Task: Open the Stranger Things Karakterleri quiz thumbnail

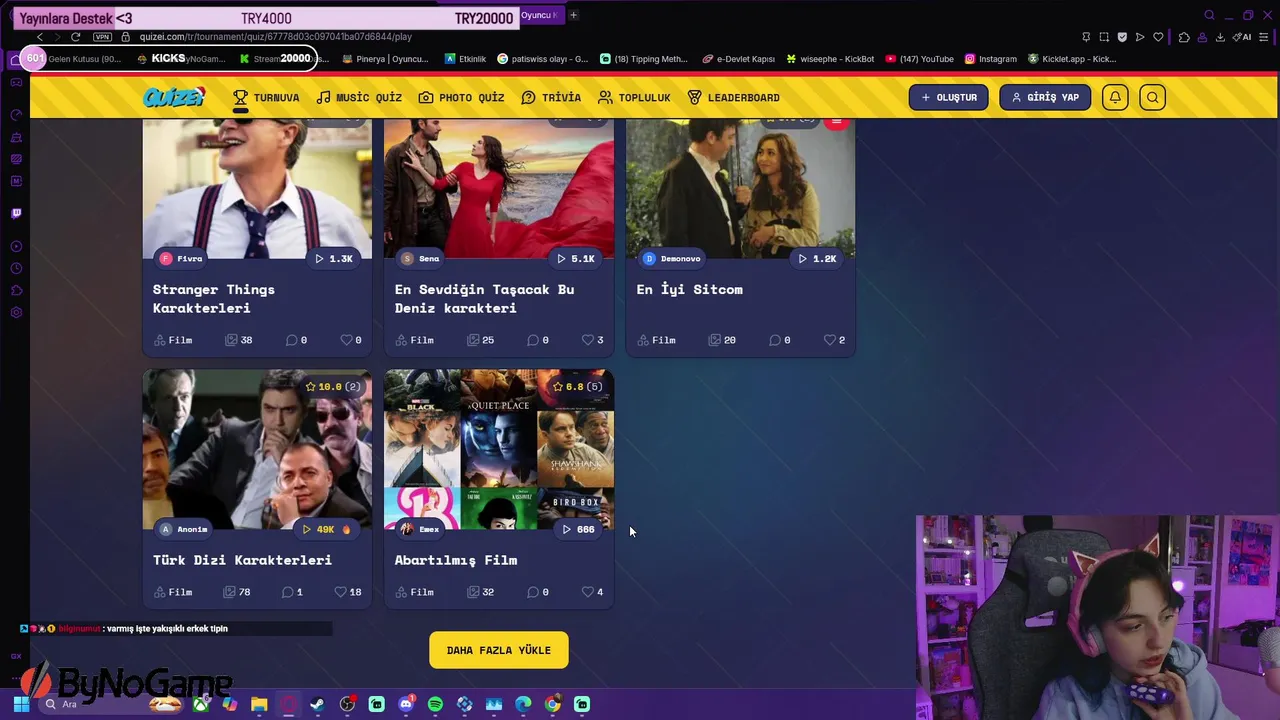Action: click(257, 190)
